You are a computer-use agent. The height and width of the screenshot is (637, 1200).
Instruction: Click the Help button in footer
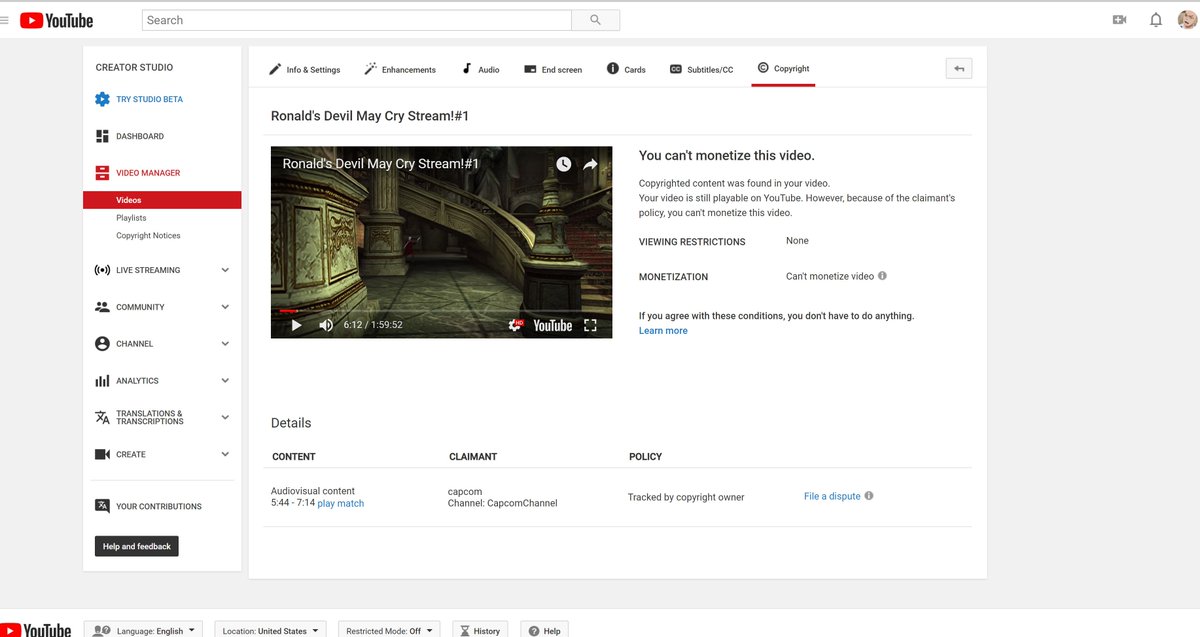pos(545,630)
